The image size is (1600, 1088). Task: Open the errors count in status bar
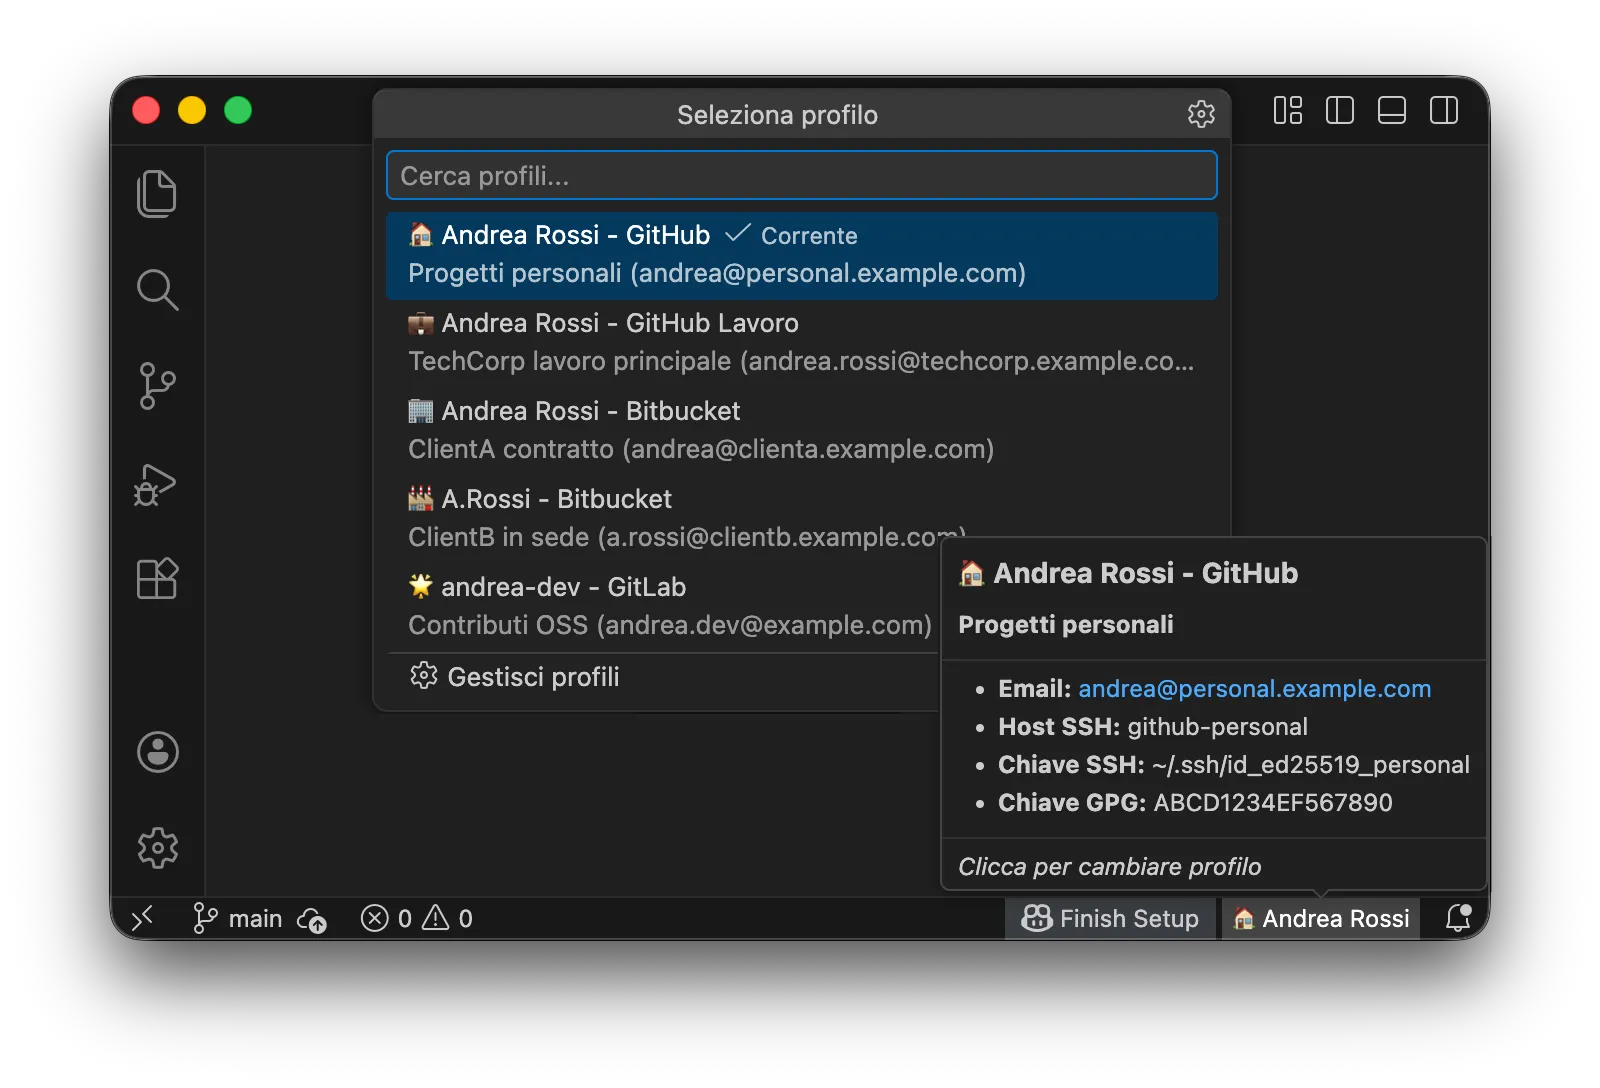386,918
